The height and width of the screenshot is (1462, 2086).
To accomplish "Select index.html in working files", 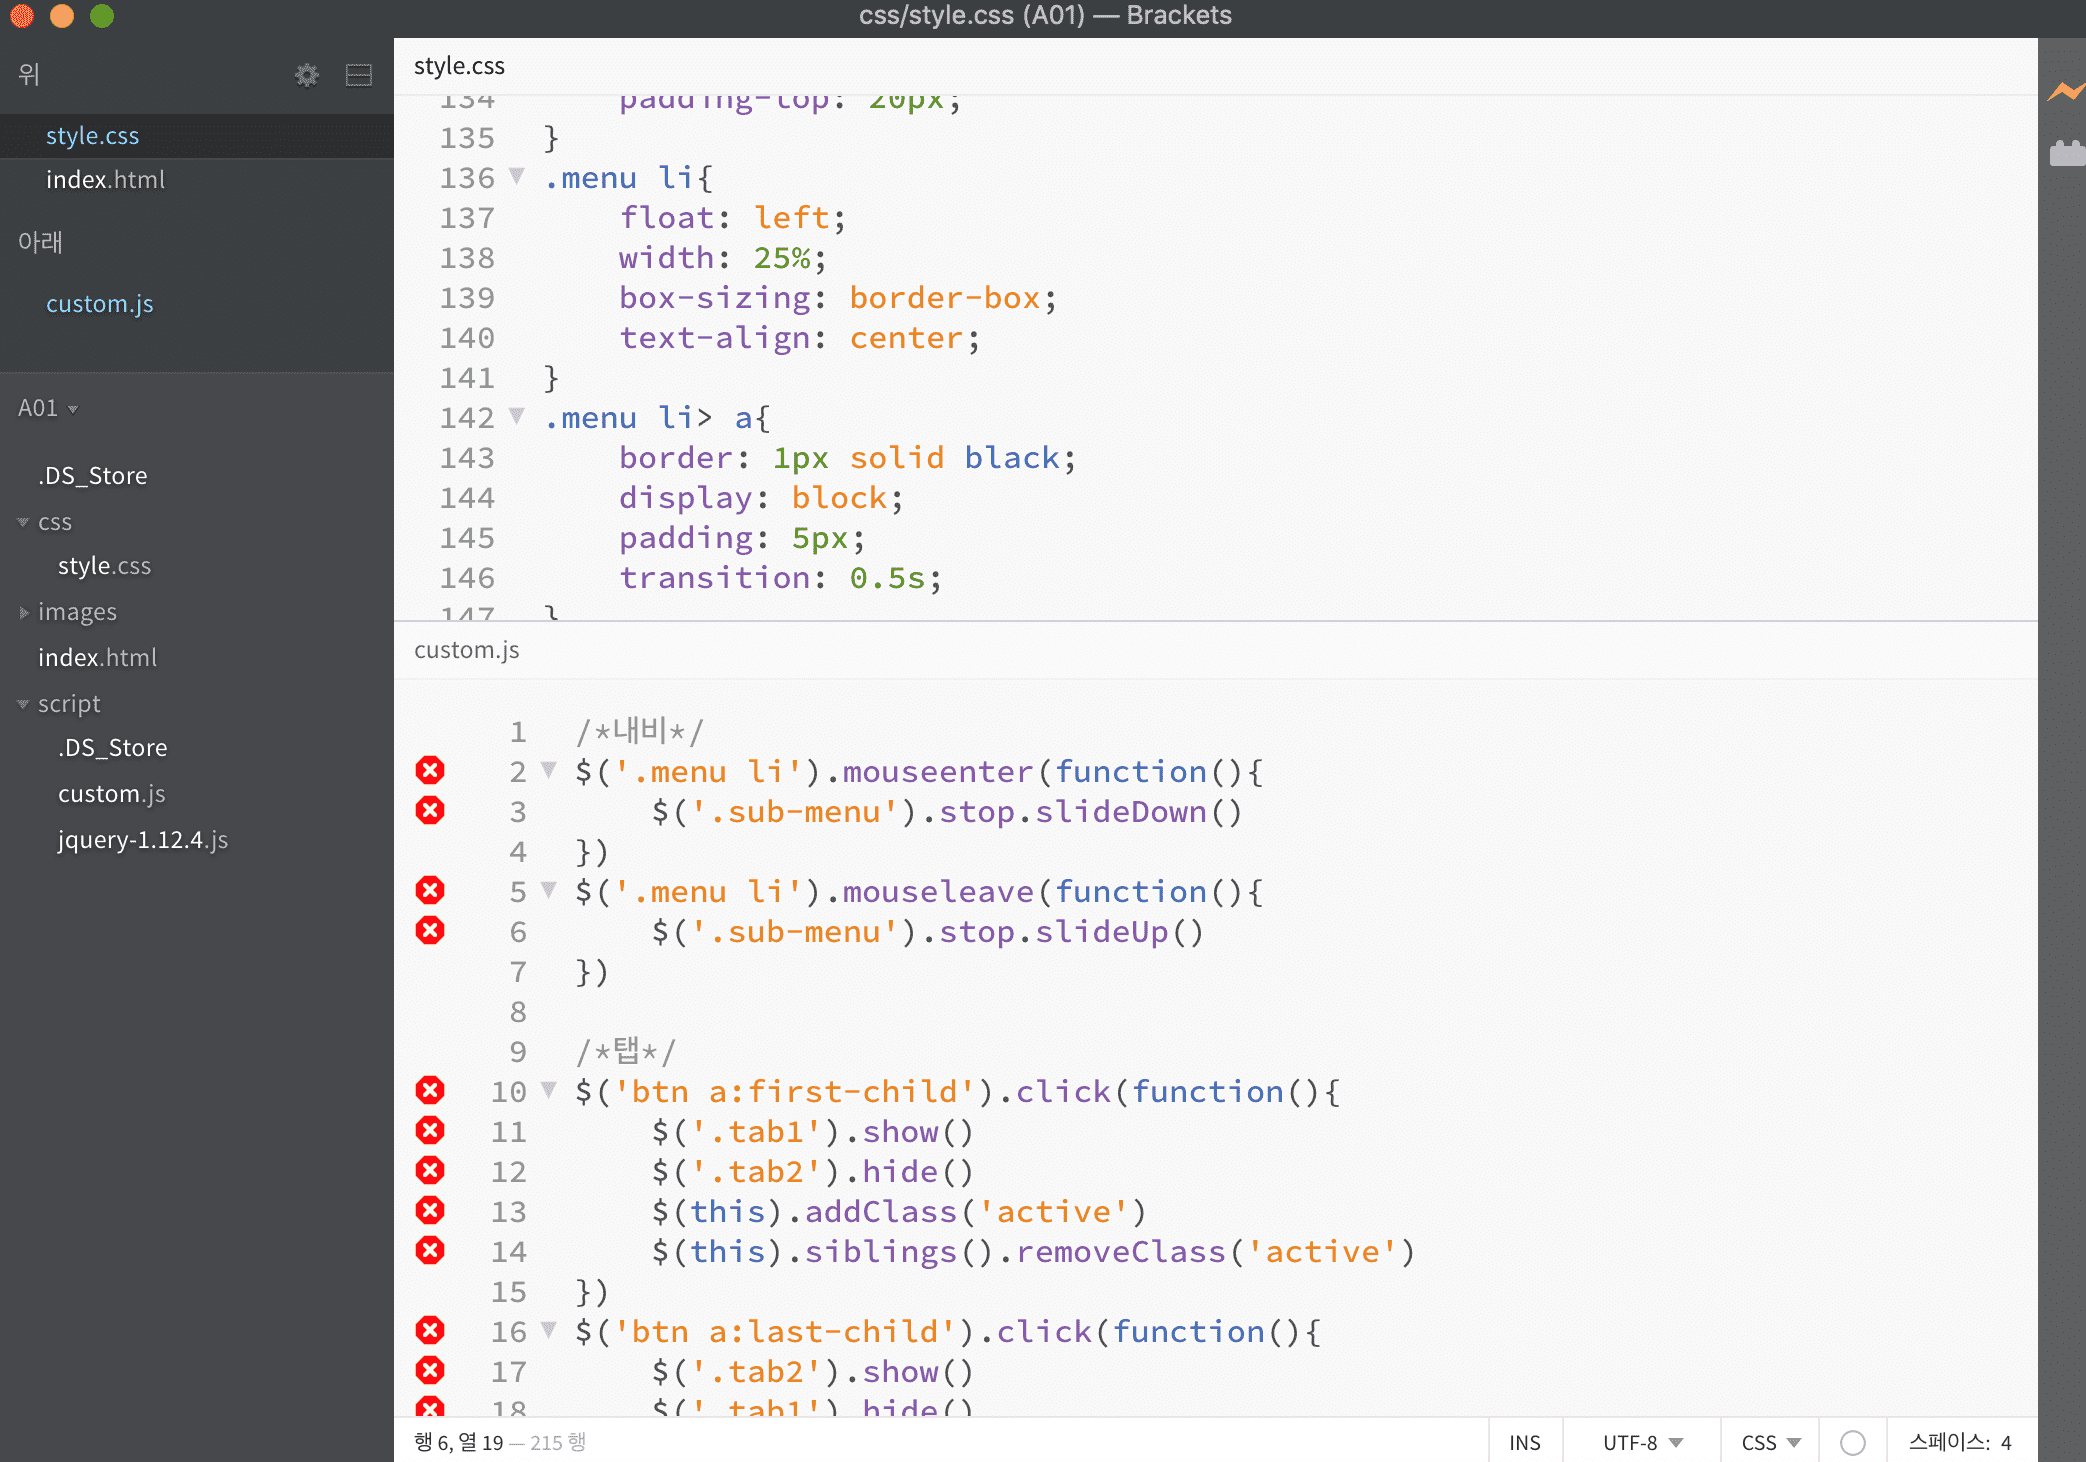I will pos(105,180).
